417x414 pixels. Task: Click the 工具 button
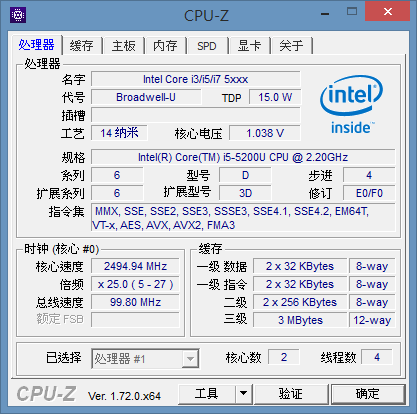pos(207,394)
